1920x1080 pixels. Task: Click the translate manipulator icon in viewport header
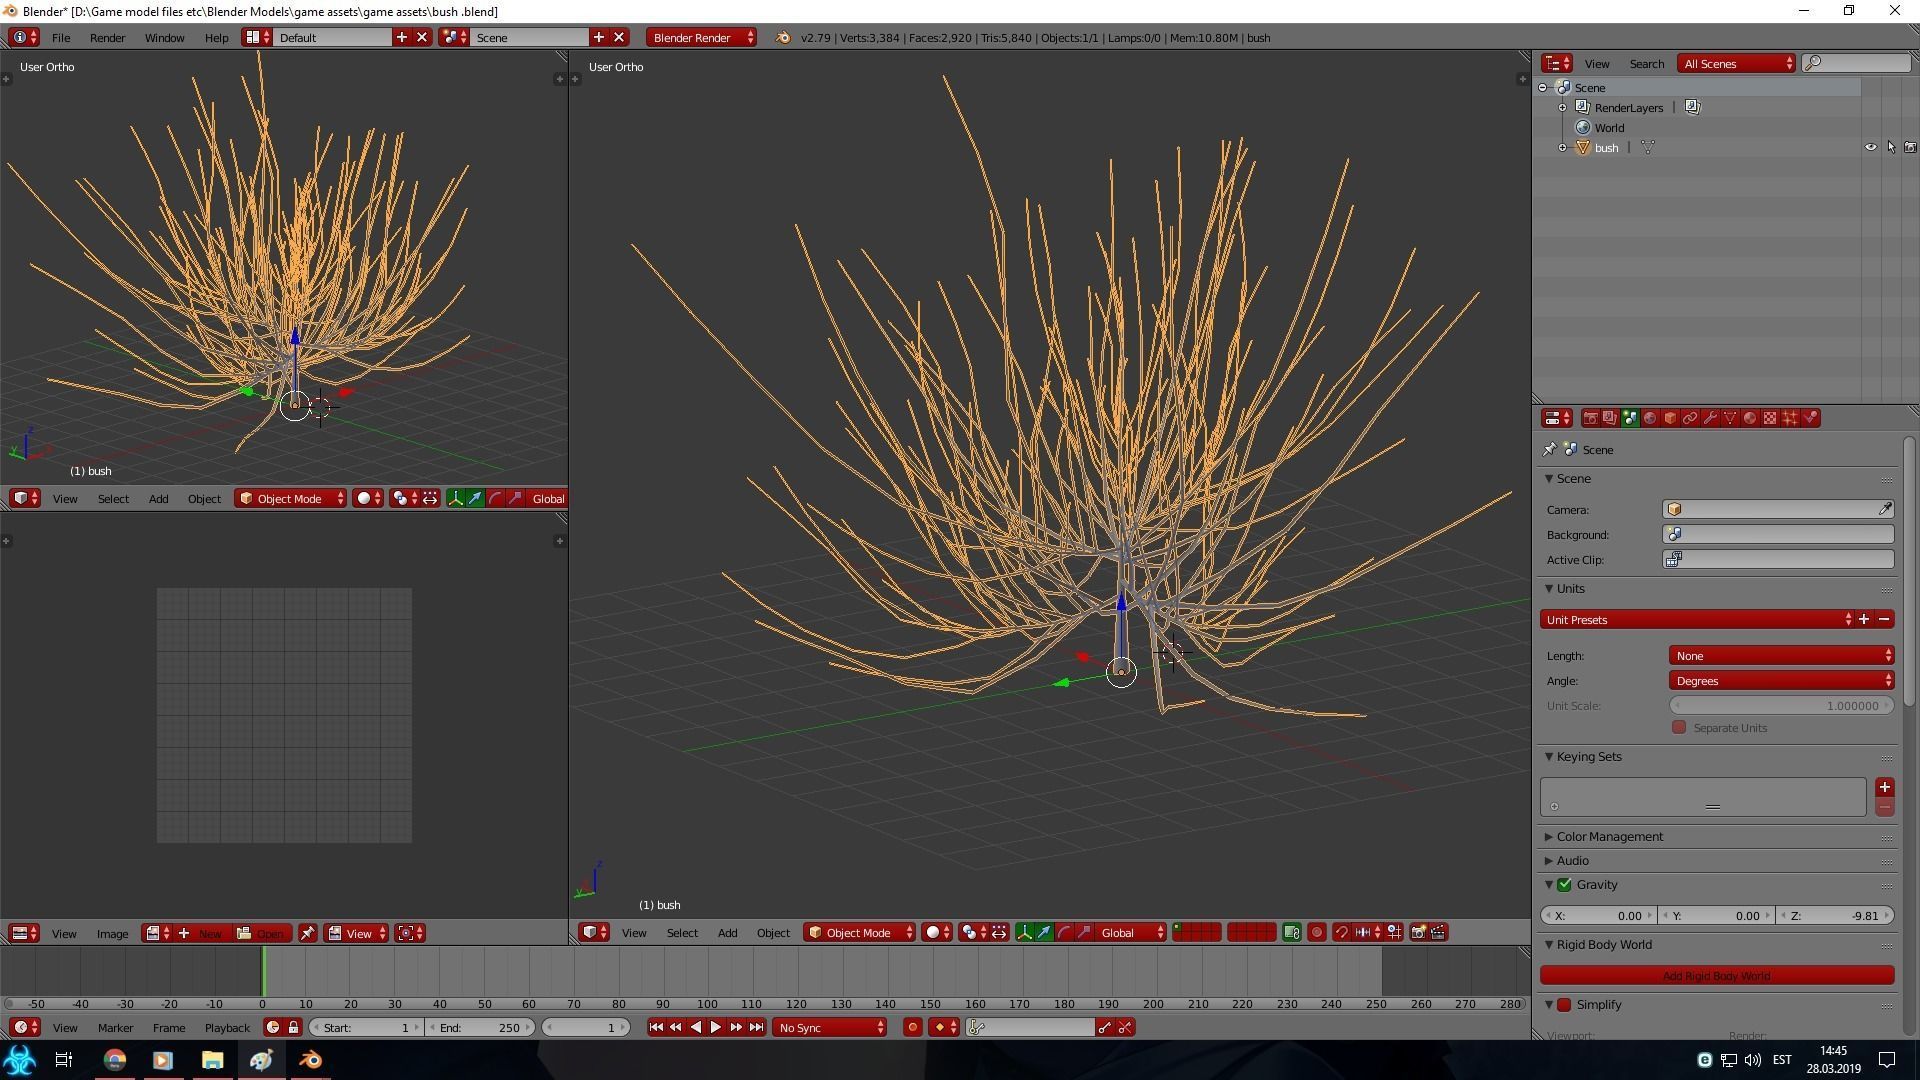(1043, 932)
